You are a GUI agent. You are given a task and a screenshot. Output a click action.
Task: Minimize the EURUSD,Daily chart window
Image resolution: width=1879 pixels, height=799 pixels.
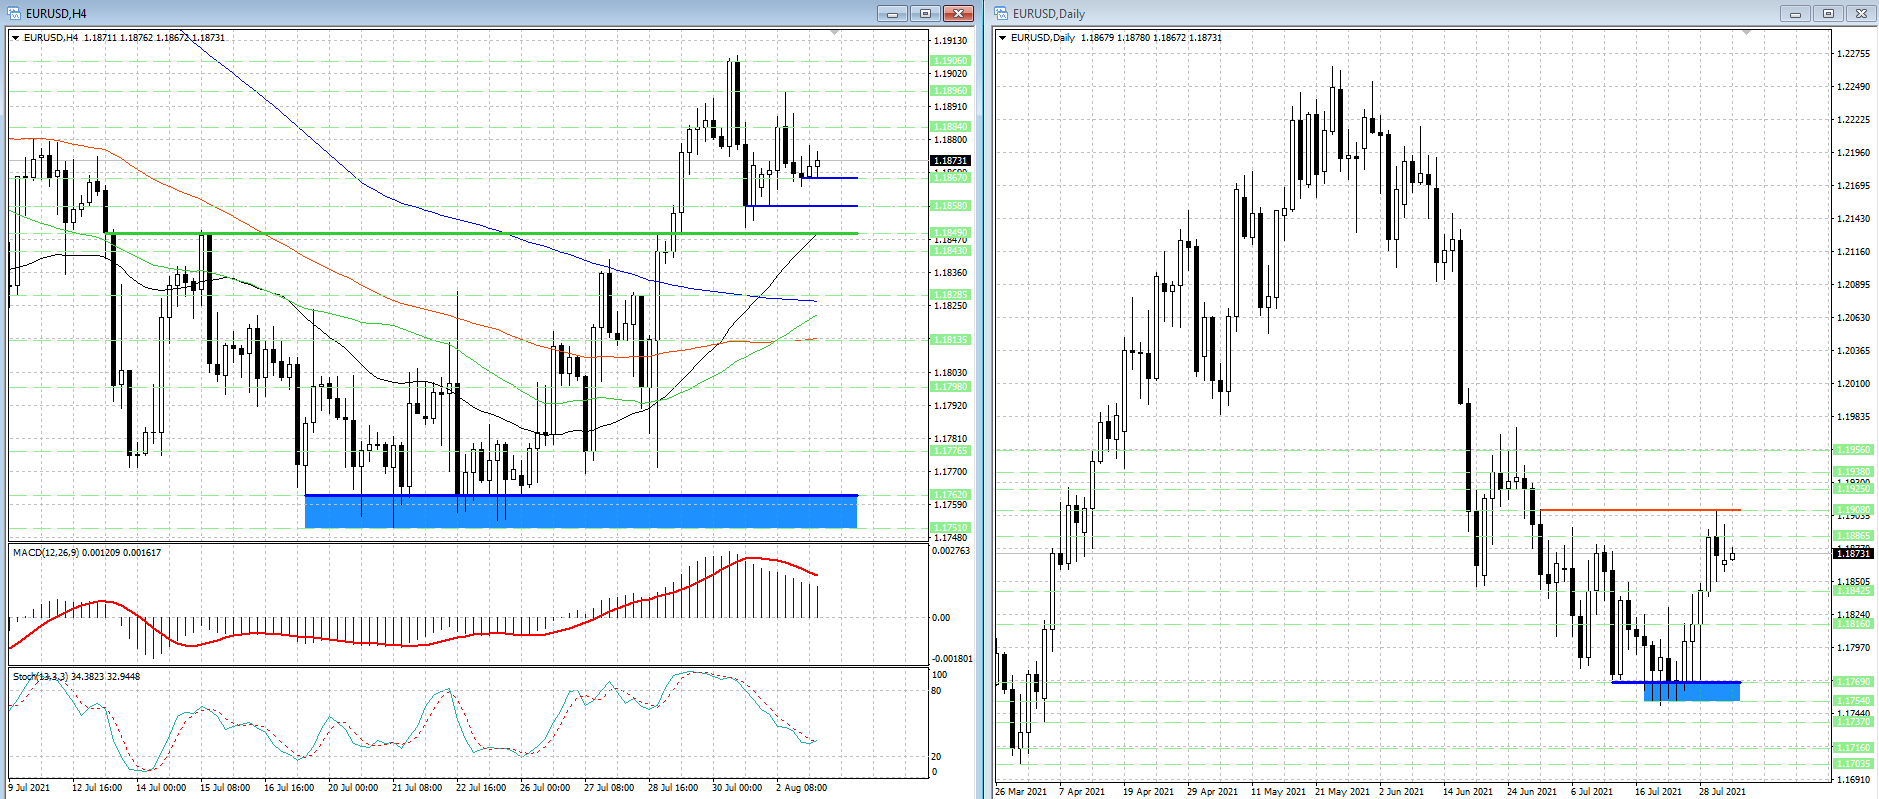pyautogui.click(x=1795, y=13)
